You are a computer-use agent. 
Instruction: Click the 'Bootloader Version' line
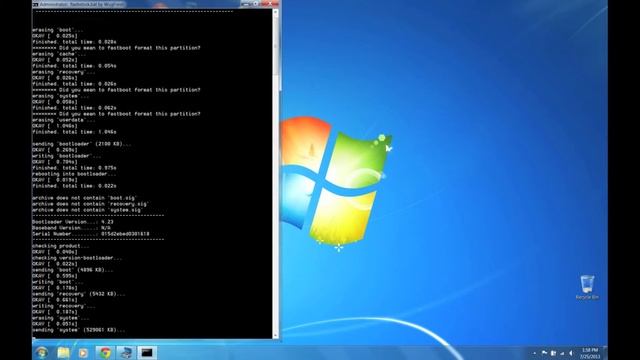[x=73, y=222]
